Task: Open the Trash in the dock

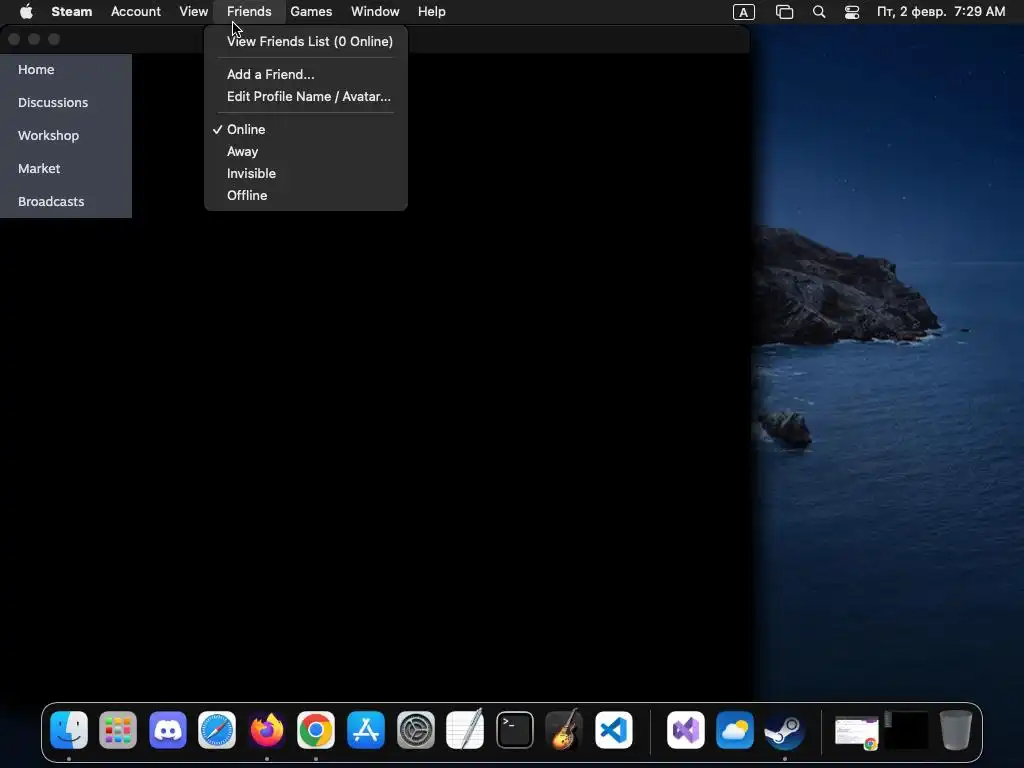Action: click(x=955, y=729)
